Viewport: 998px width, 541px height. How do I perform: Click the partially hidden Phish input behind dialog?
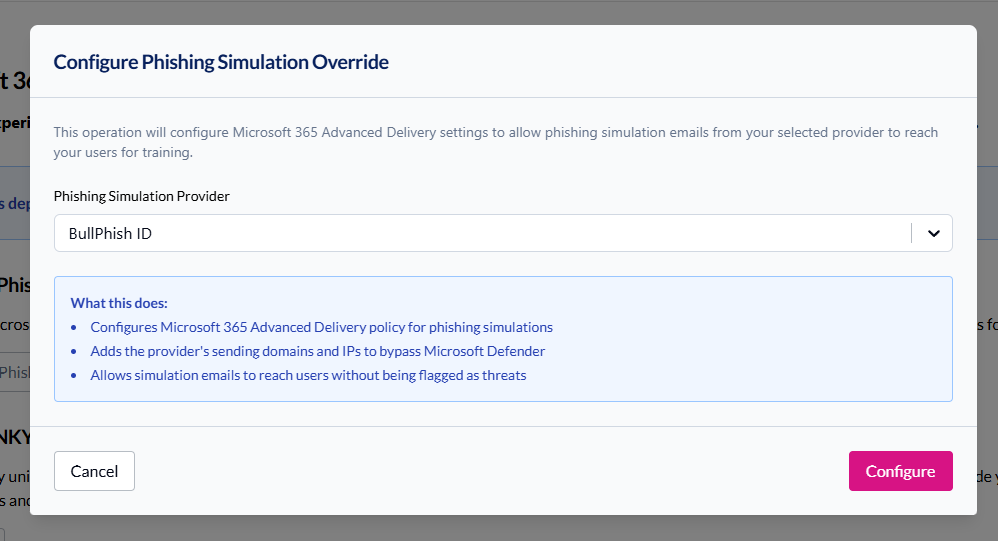pos(14,372)
